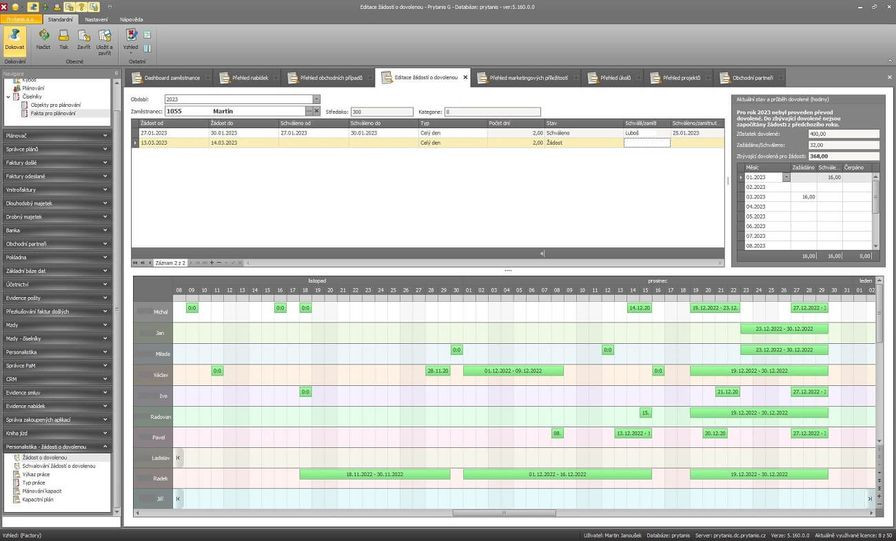Open the Vzhled appearance icon
896x541 pixels.
coord(130,38)
